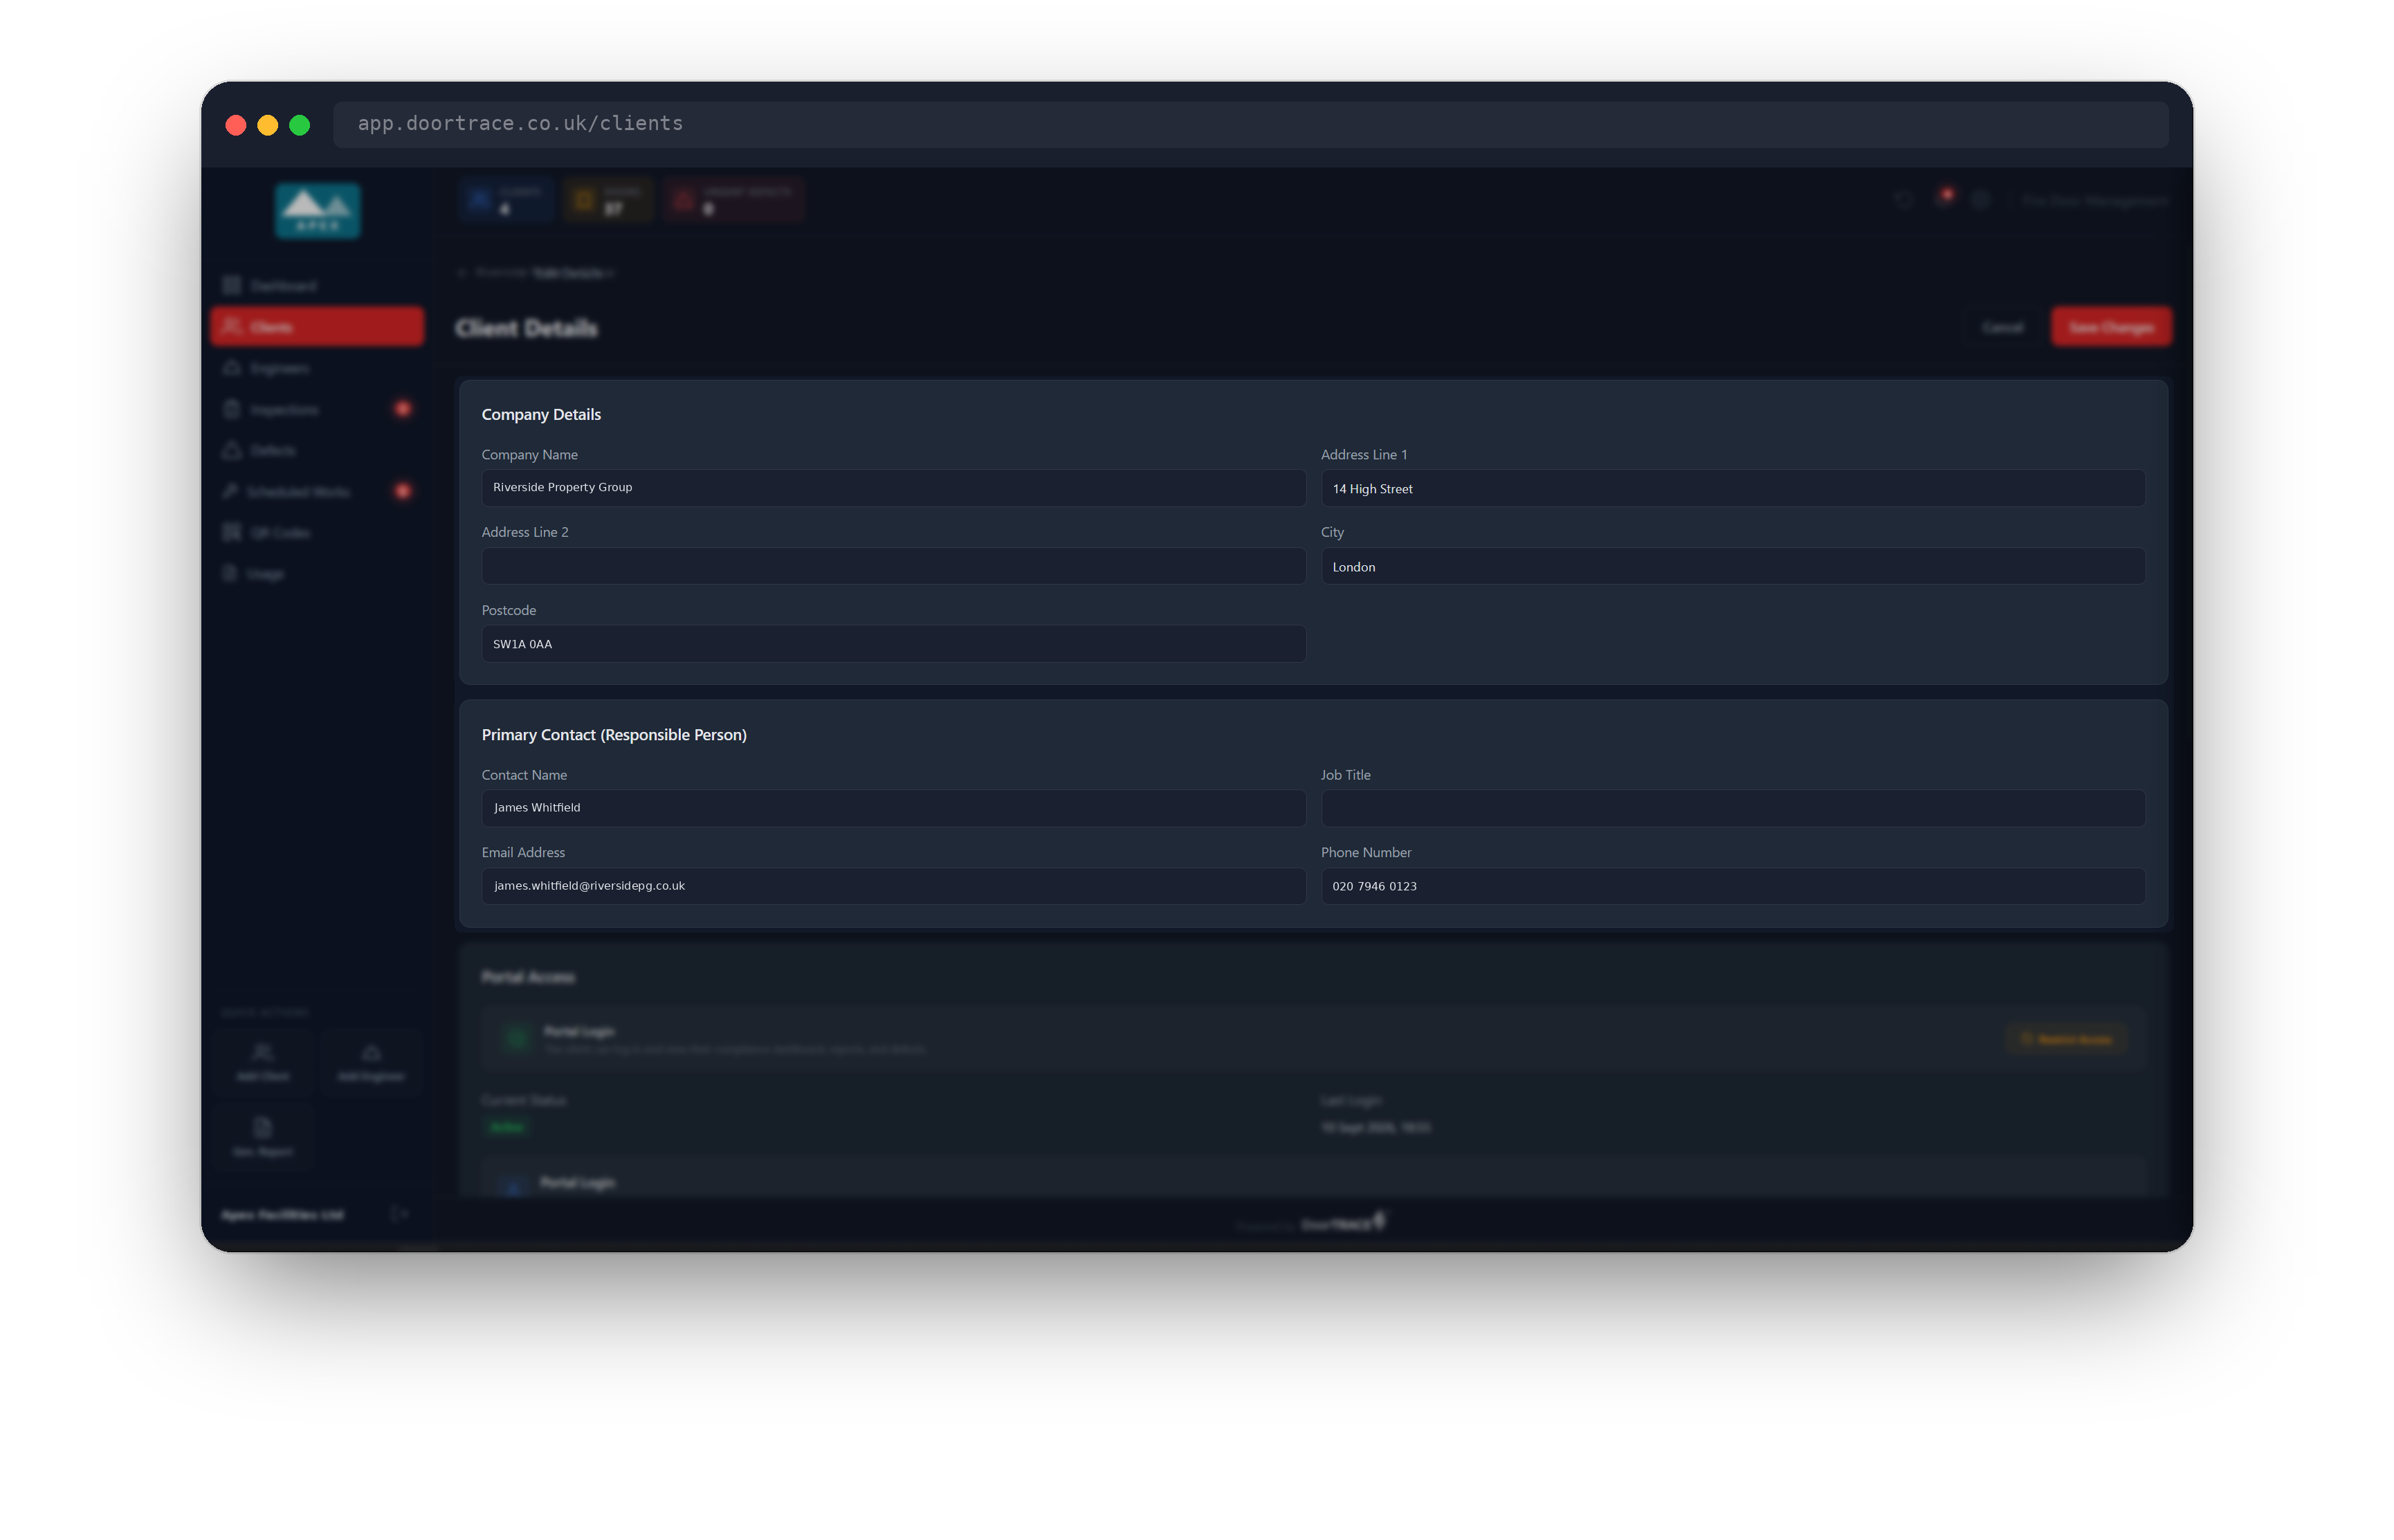Image resolution: width=2394 pixels, height=1540 pixels.
Task: Open the highlighted Clients sidebar item
Action: [317, 327]
